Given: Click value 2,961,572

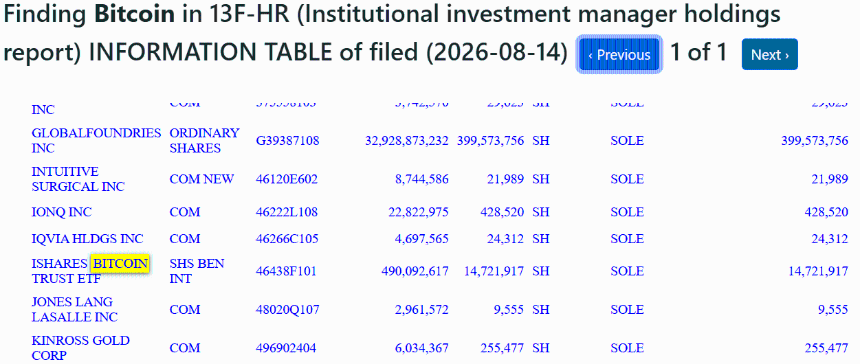Looking at the screenshot, I should [421, 310].
